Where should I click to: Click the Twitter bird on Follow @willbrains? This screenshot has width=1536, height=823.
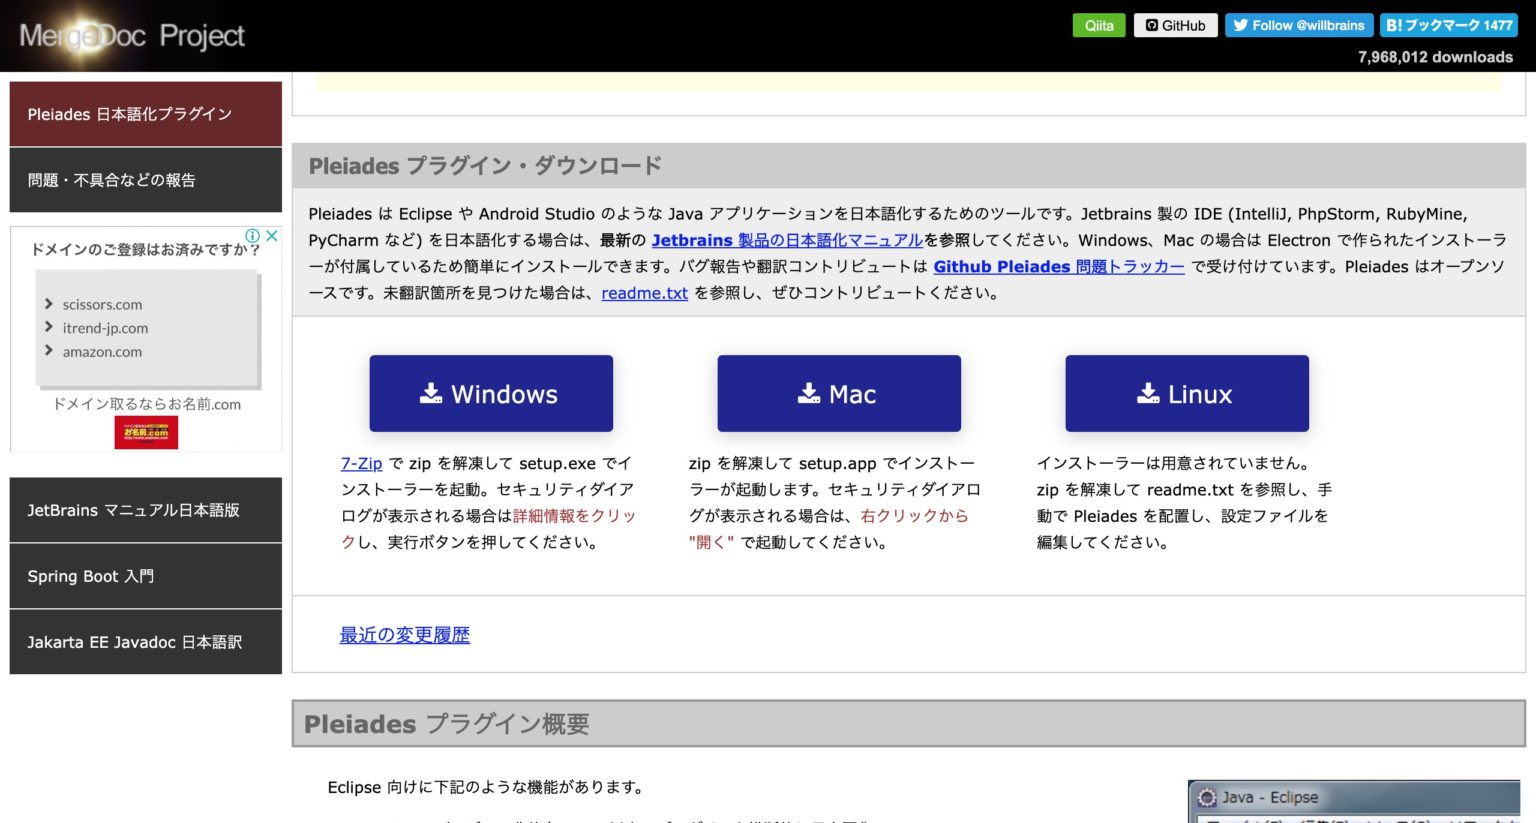1239,25
